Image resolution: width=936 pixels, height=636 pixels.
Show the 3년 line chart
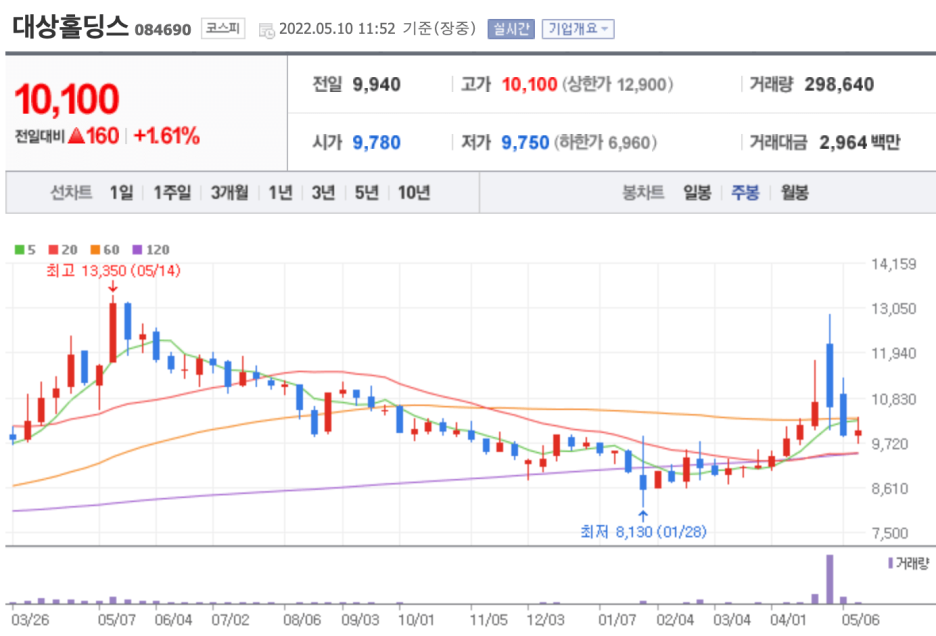coord(324,192)
